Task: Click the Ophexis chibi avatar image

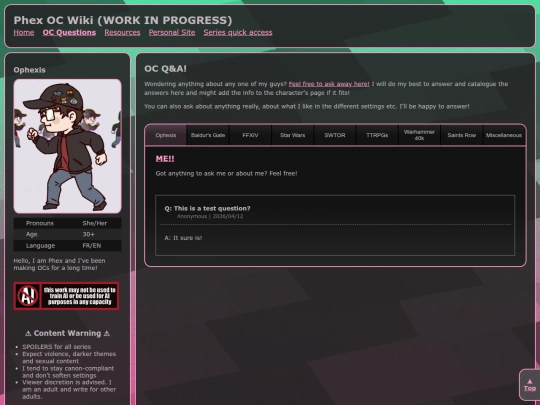Action: pyautogui.click(x=68, y=146)
